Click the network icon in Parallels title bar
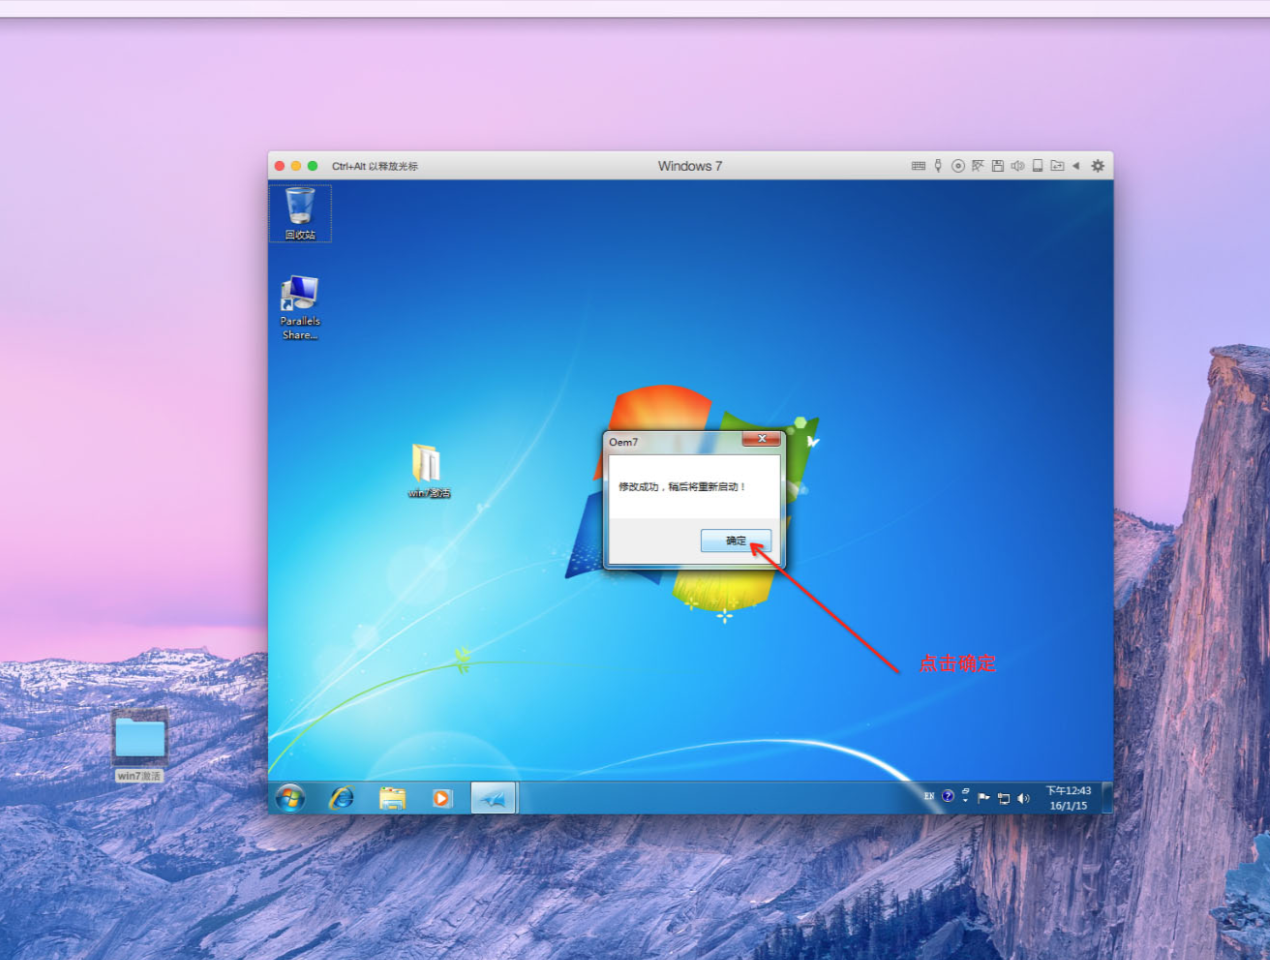The height and width of the screenshot is (960, 1270). 978,166
